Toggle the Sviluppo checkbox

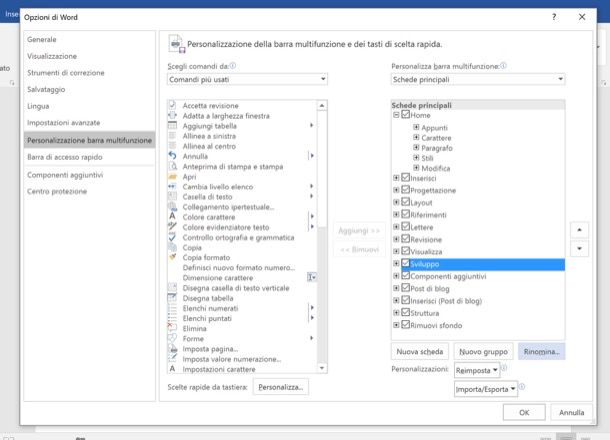pos(405,263)
